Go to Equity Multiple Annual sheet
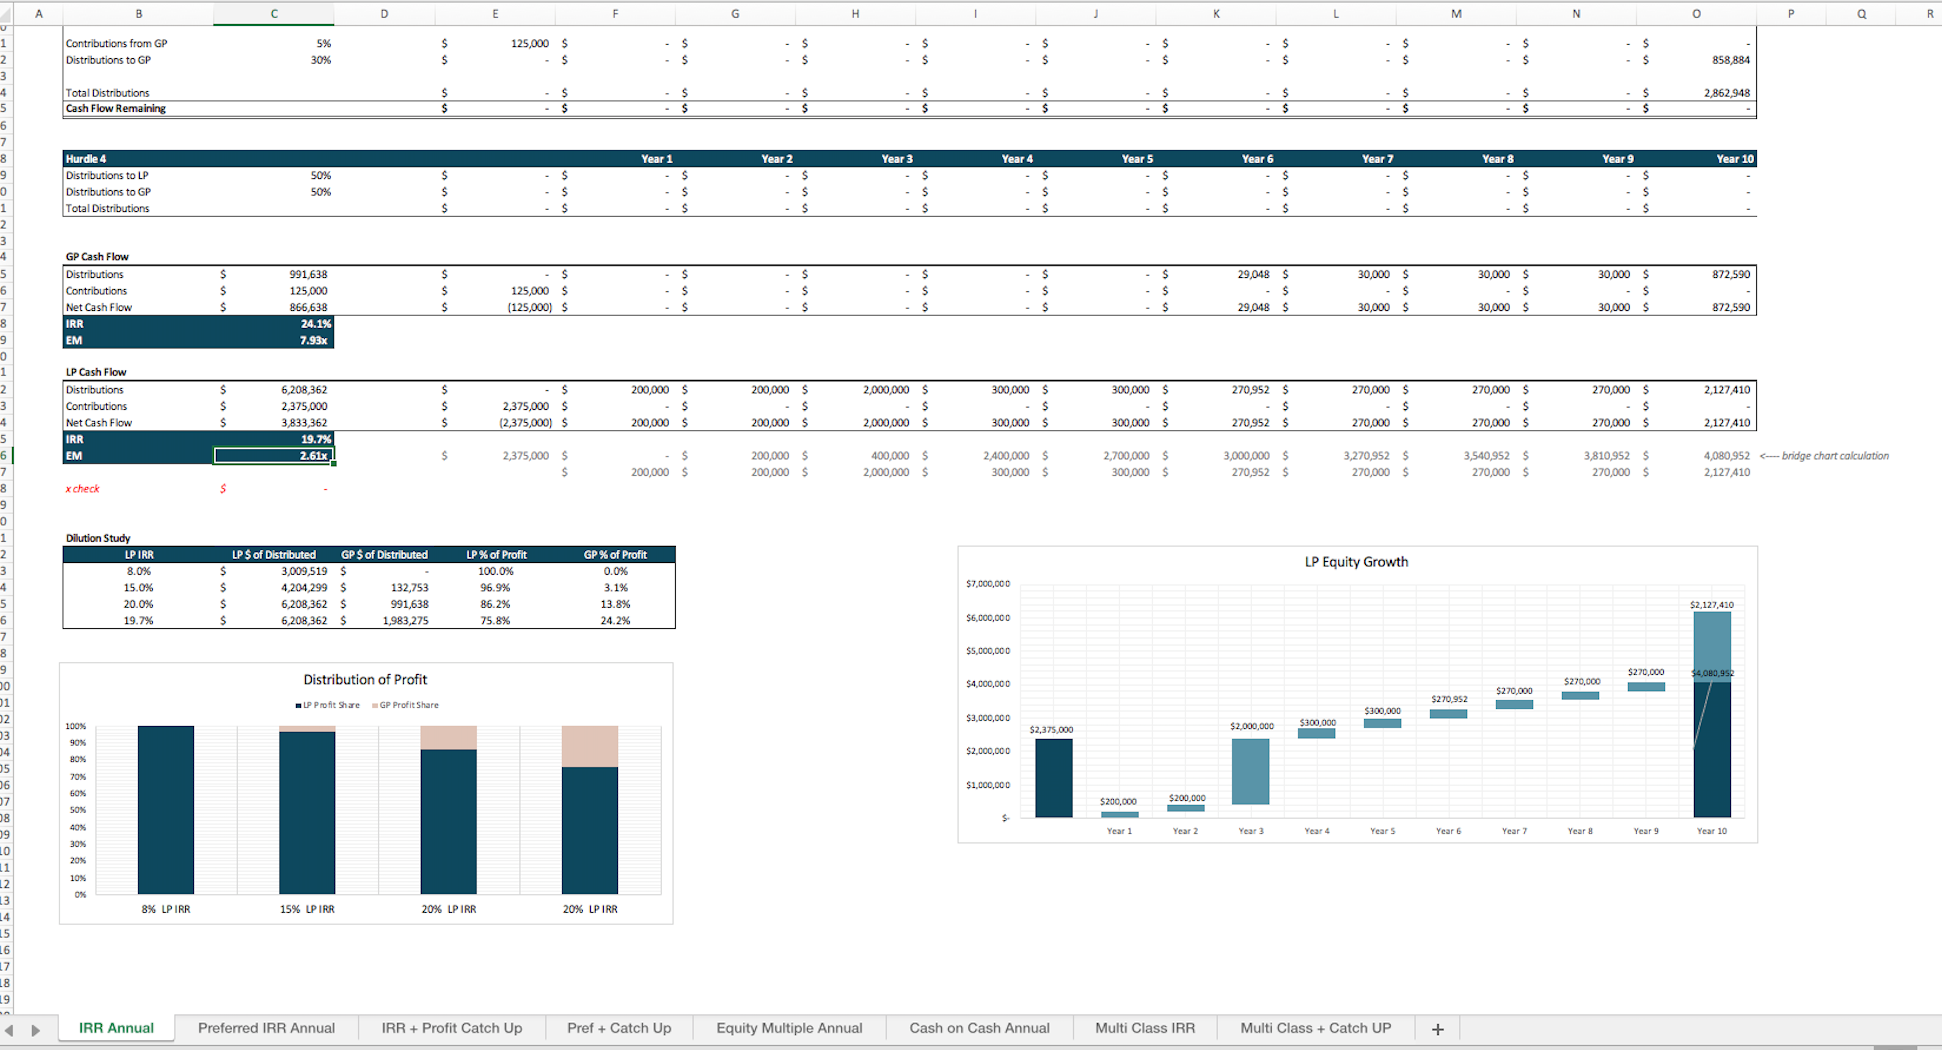The height and width of the screenshot is (1050, 1942). (789, 1028)
